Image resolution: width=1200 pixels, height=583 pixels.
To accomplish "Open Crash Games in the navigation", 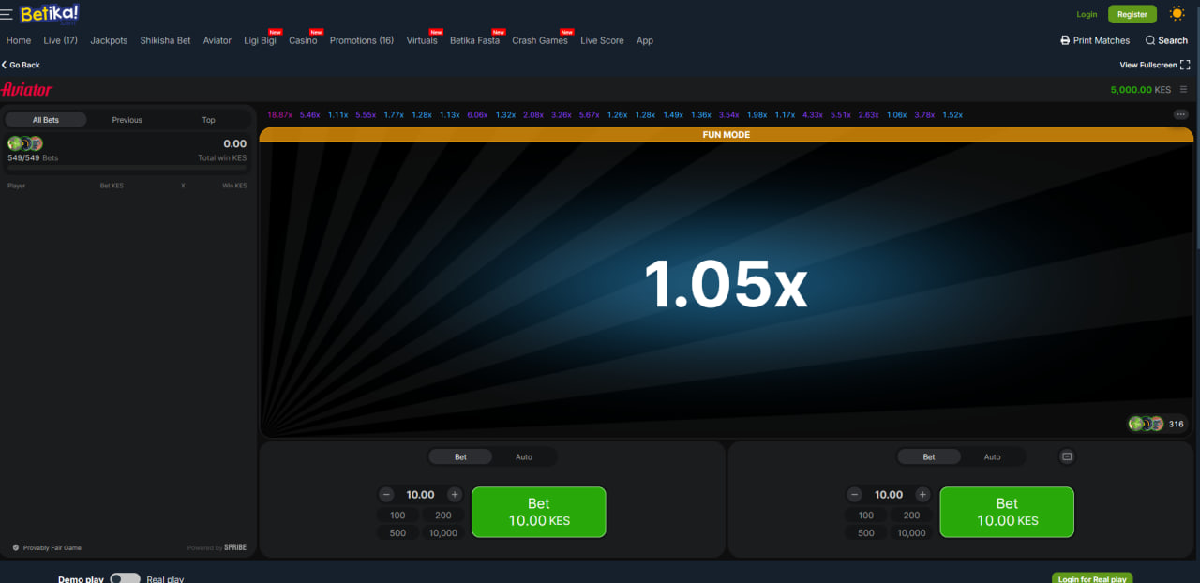I will (540, 41).
